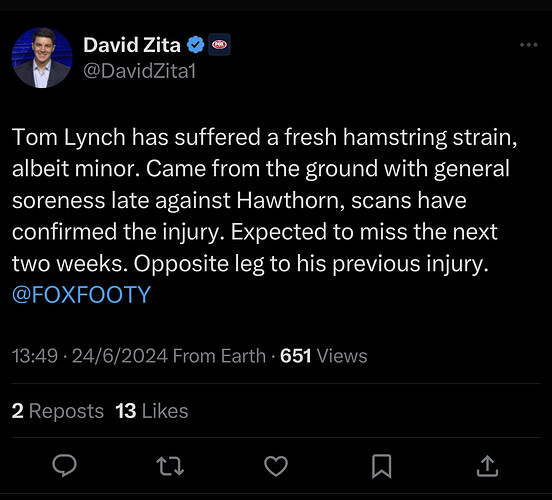Open David Zita's profile picture
This screenshot has width=552, height=500.
(x=42, y=58)
